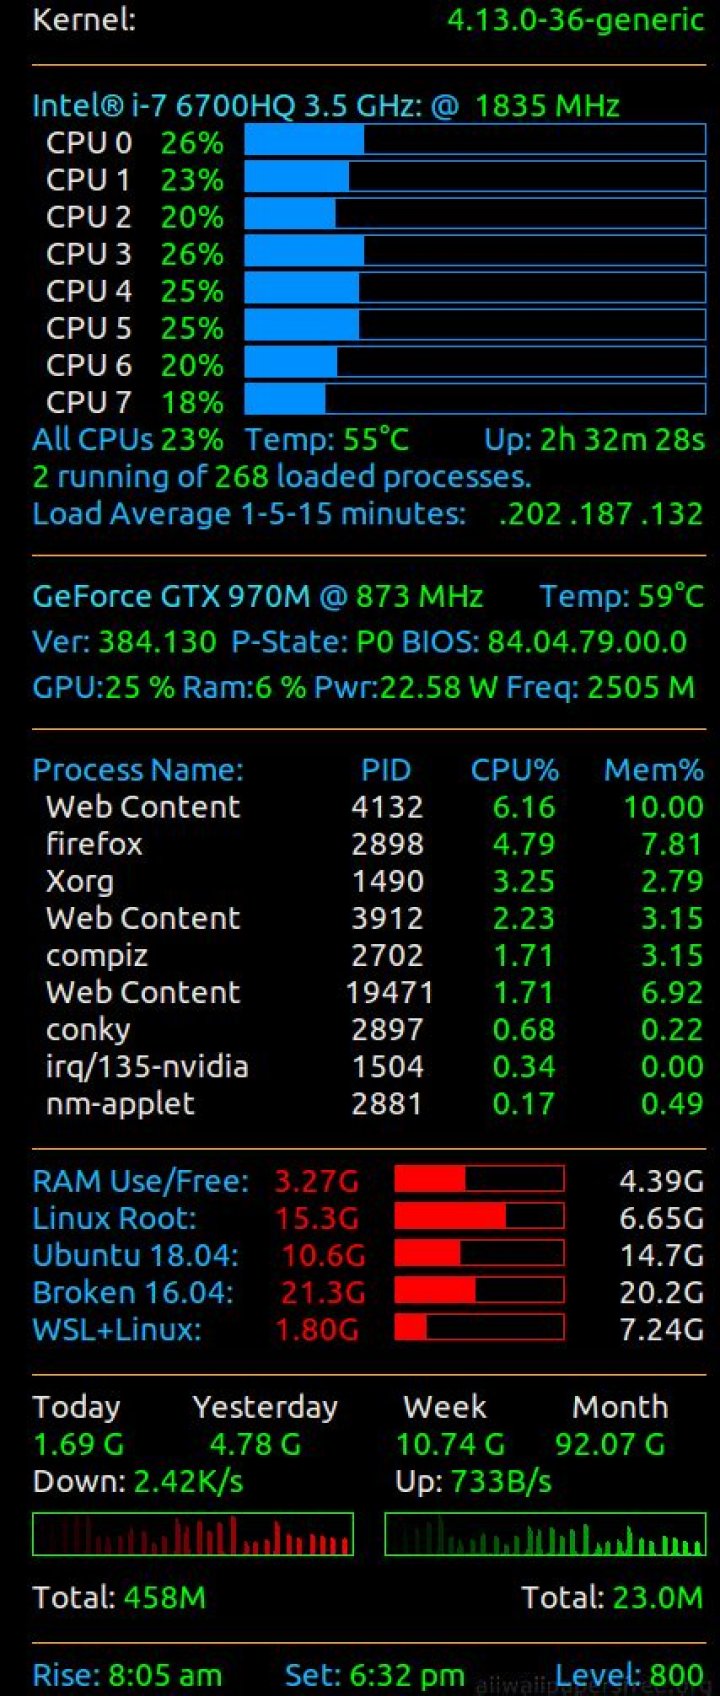Click the CPU 7 usage bar
The height and width of the screenshot is (1696, 720).
475,399
